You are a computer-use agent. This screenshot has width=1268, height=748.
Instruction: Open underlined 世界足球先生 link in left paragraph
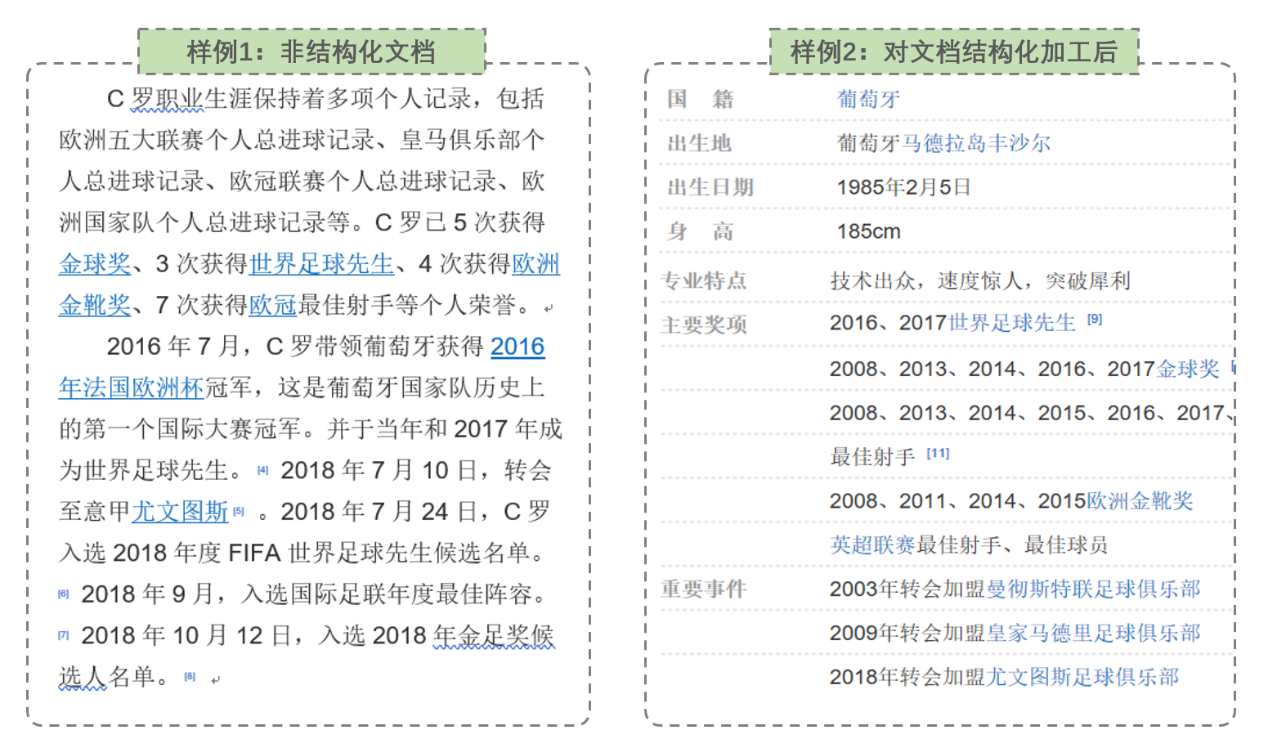pyautogui.click(x=321, y=264)
